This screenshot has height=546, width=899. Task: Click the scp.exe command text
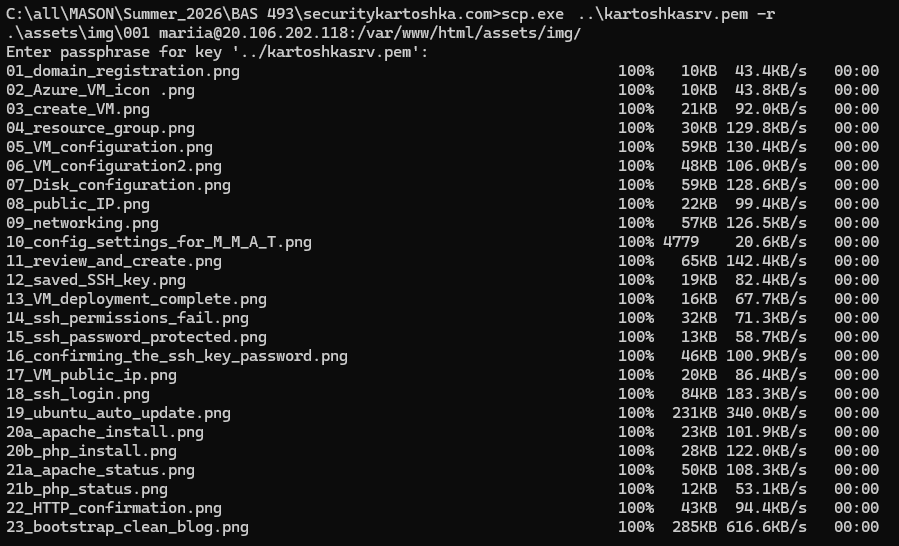pos(533,14)
